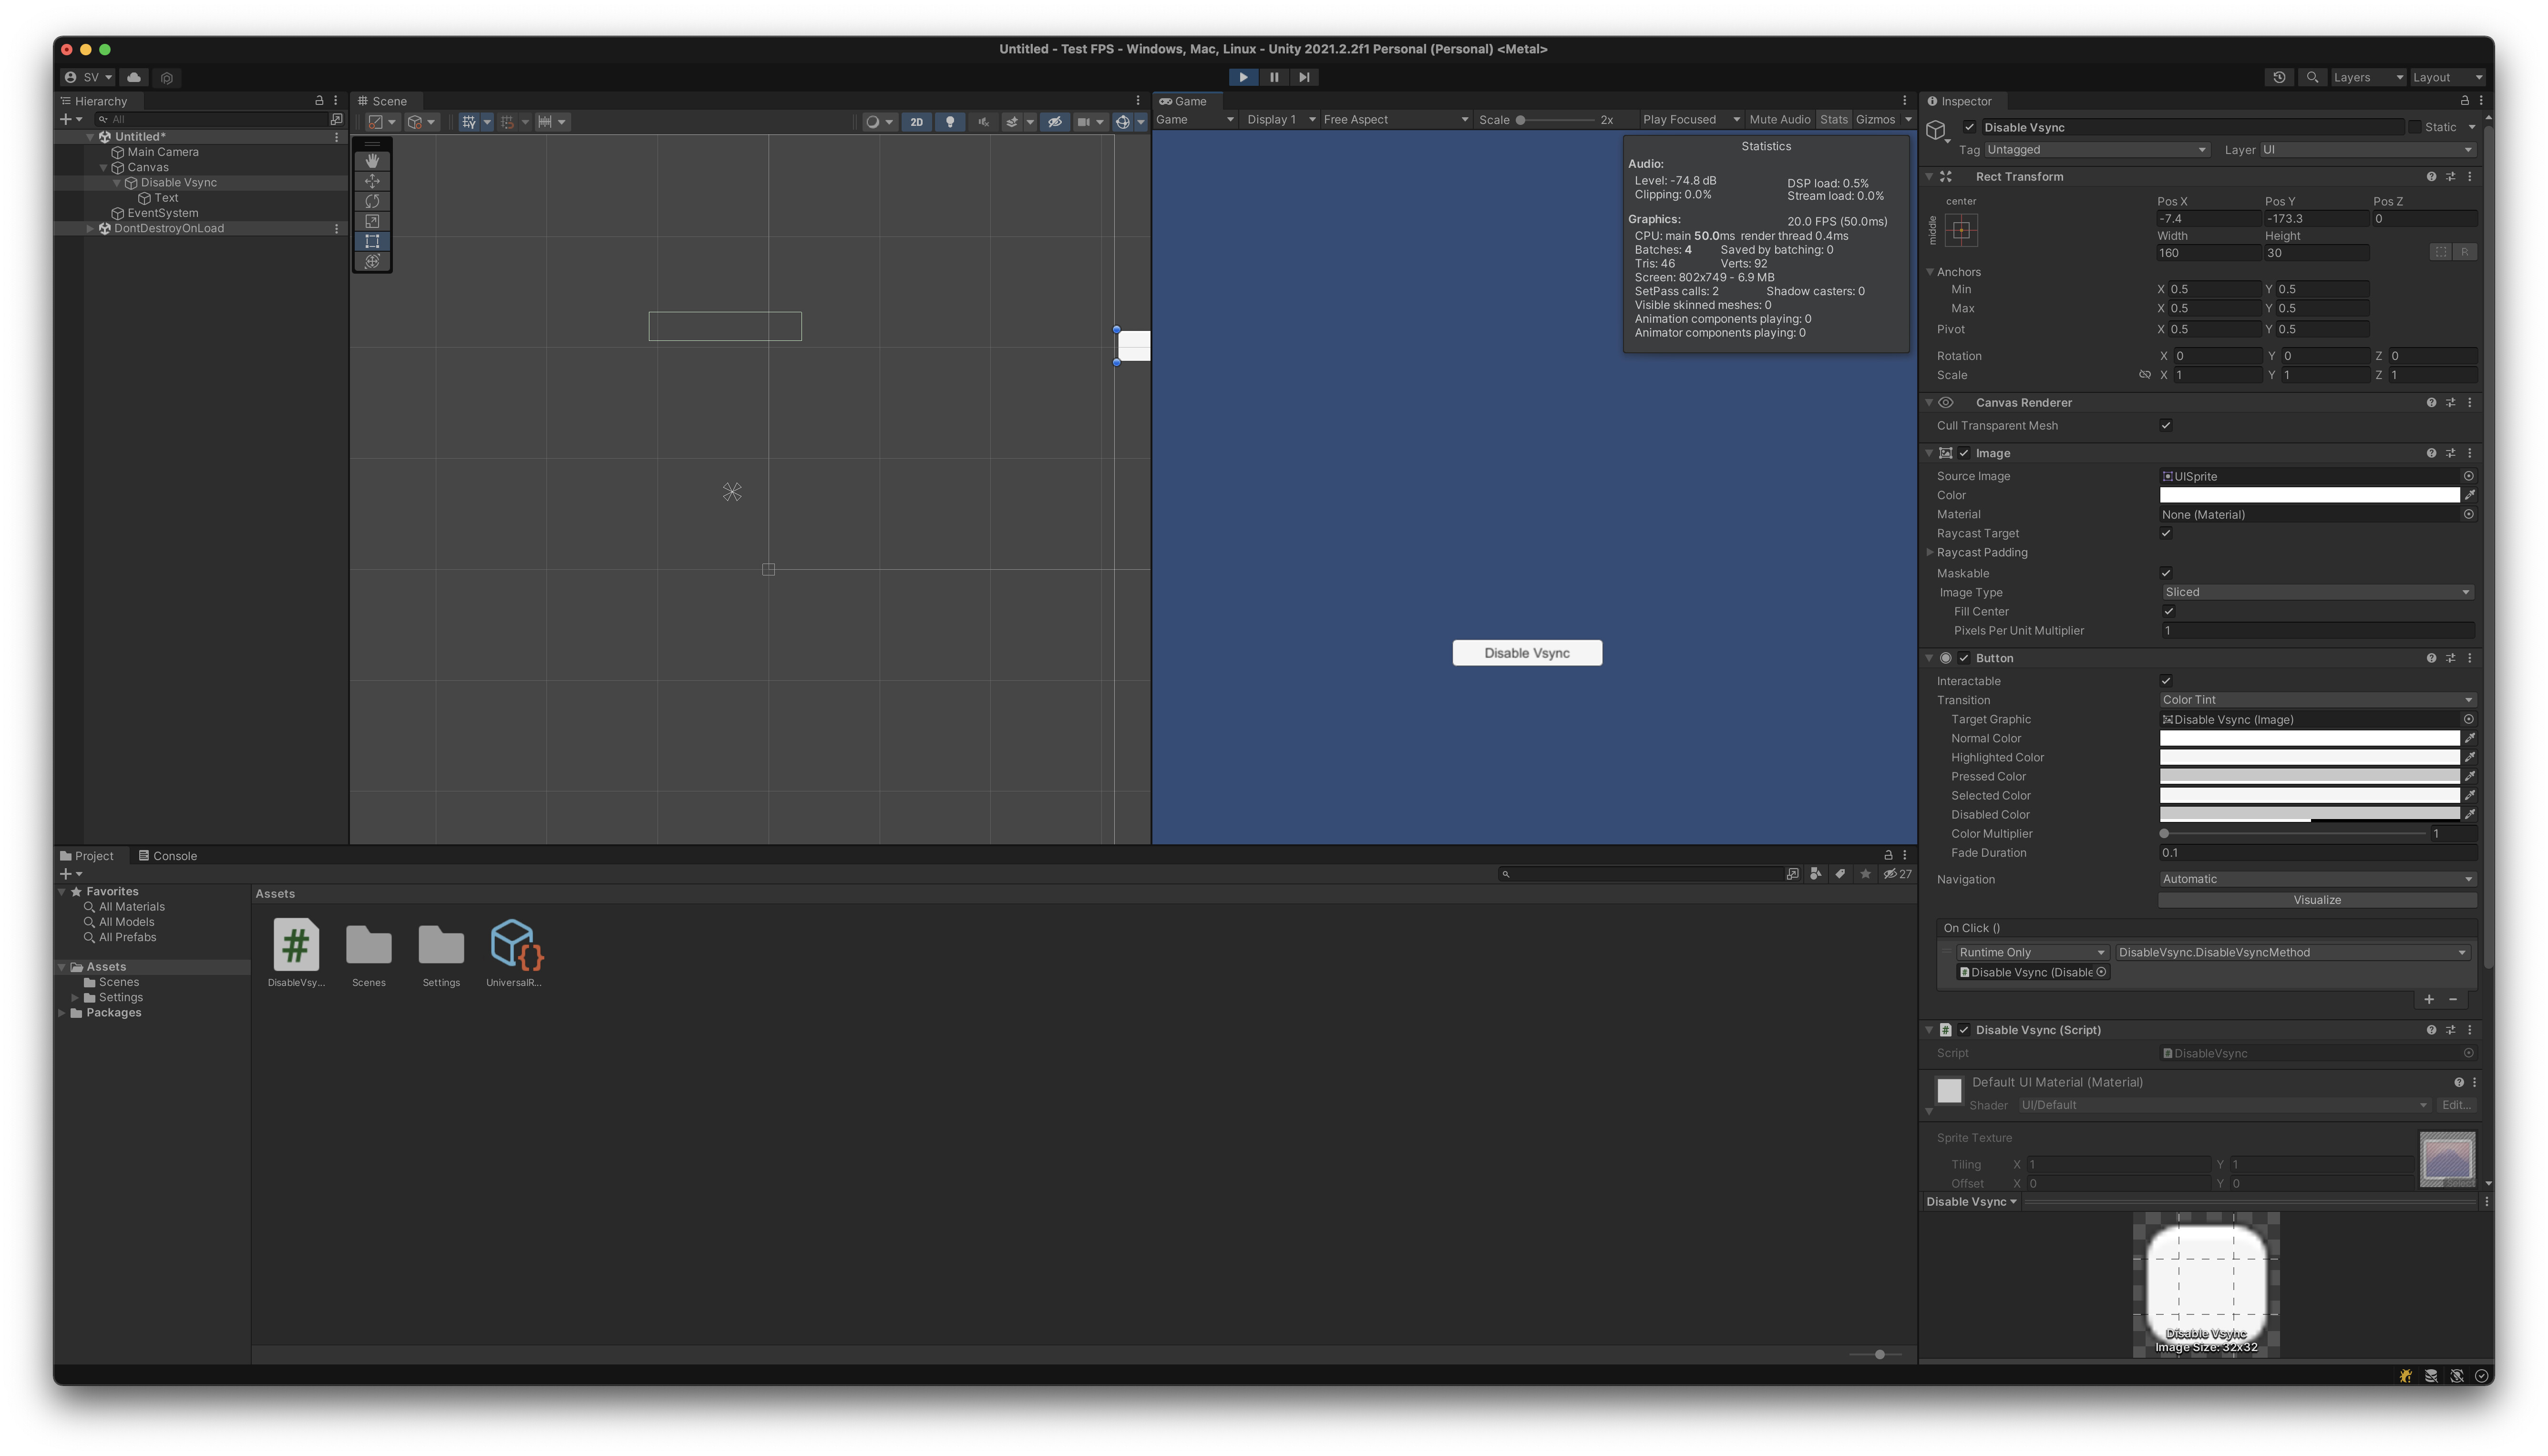2548x1456 pixels.
Task: Toggle scene lighting bulb icon
Action: [950, 122]
